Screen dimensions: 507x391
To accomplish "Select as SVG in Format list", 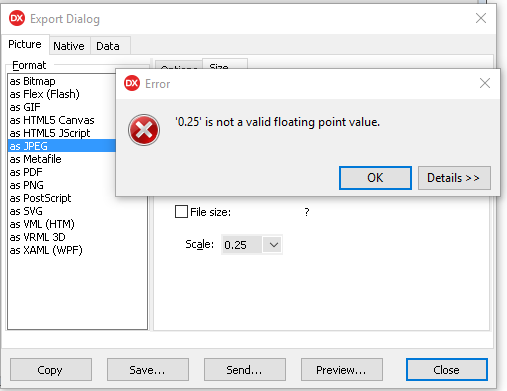I will [26, 211].
